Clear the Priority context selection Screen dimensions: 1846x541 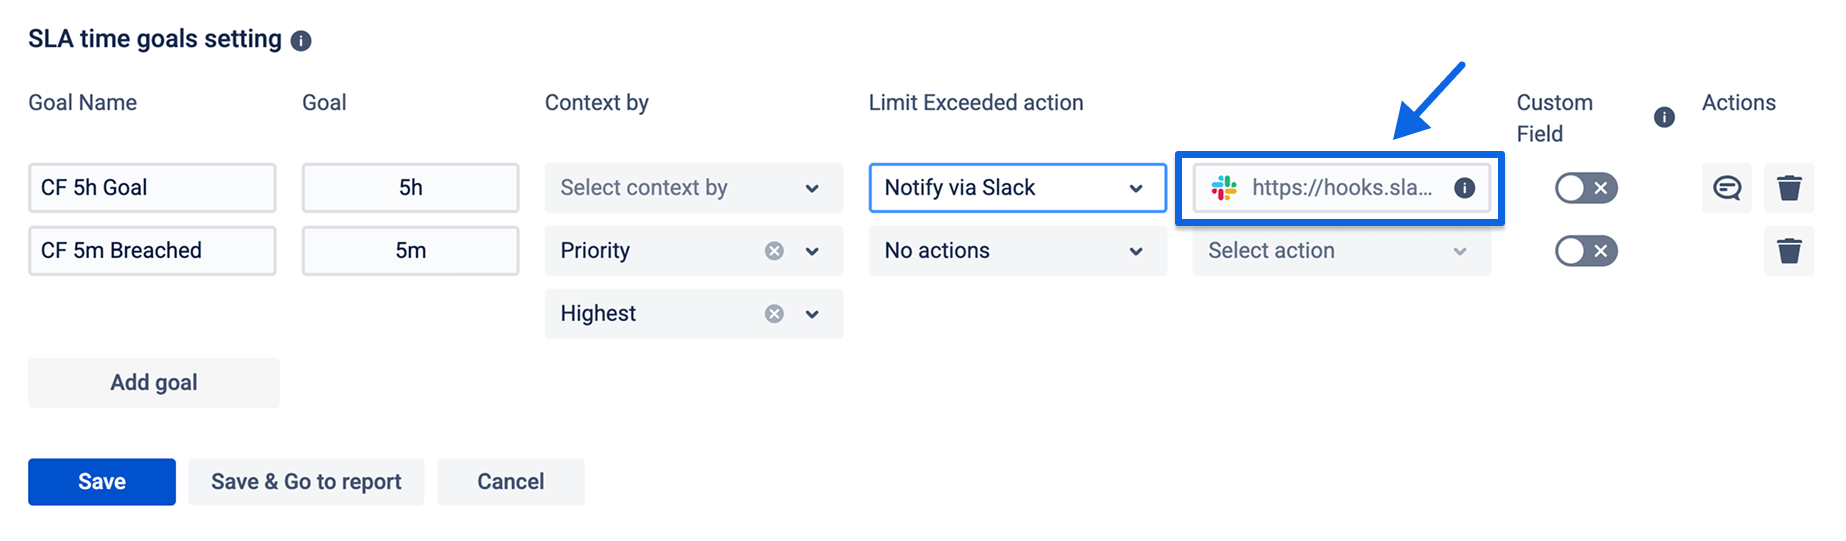[774, 251]
